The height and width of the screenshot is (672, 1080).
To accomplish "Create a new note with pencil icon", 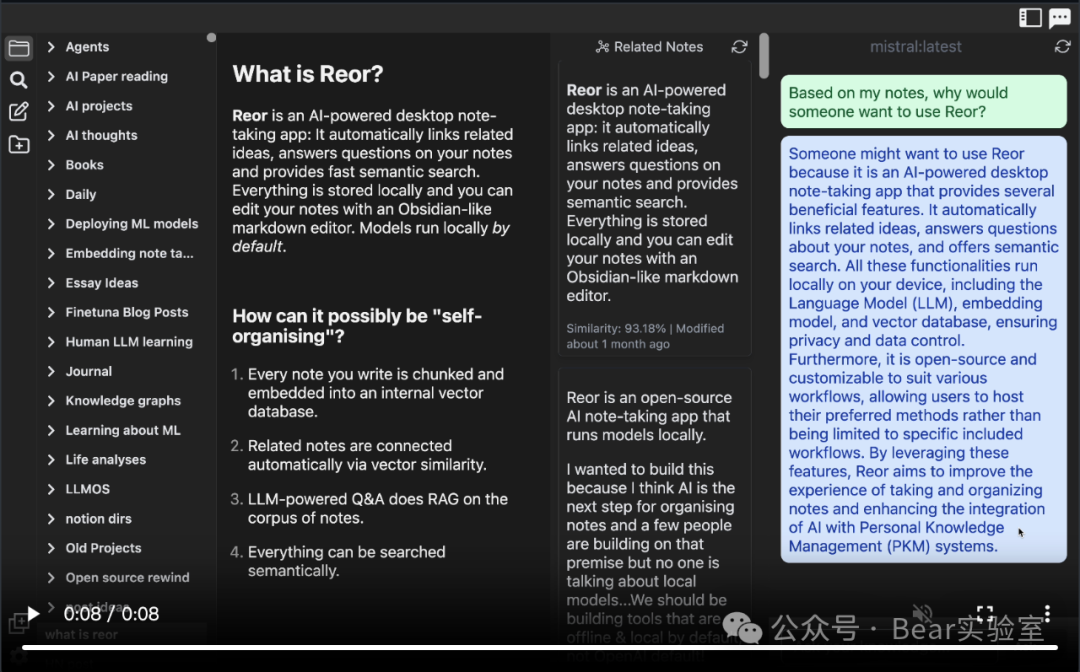I will point(19,112).
